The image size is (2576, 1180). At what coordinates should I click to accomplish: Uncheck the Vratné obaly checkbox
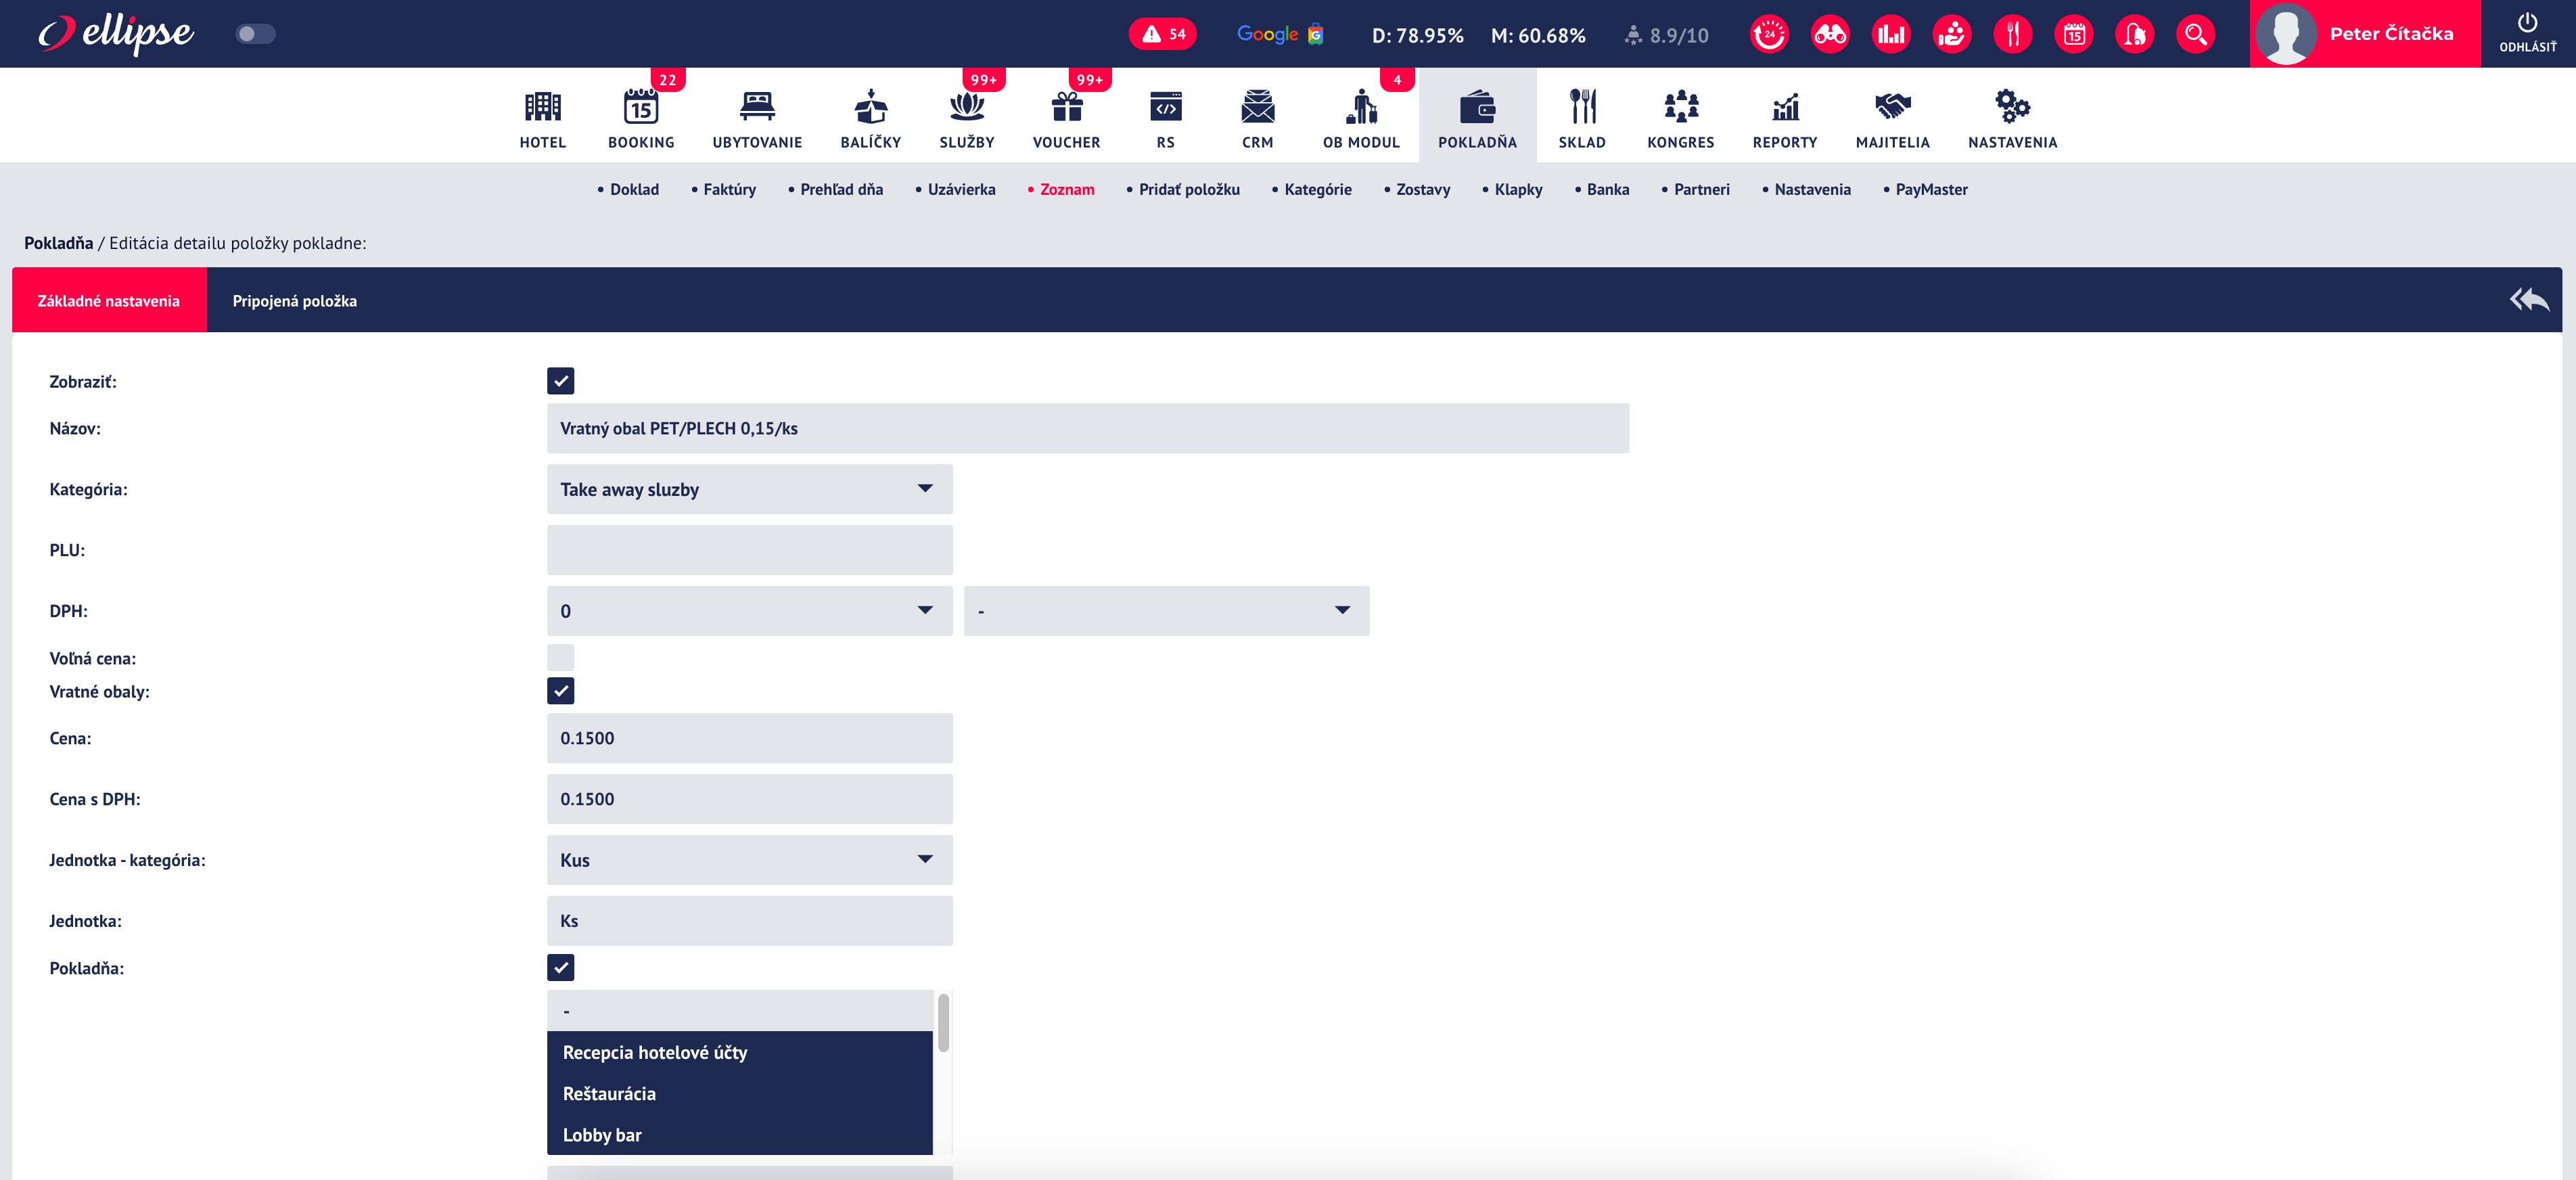[x=561, y=691]
